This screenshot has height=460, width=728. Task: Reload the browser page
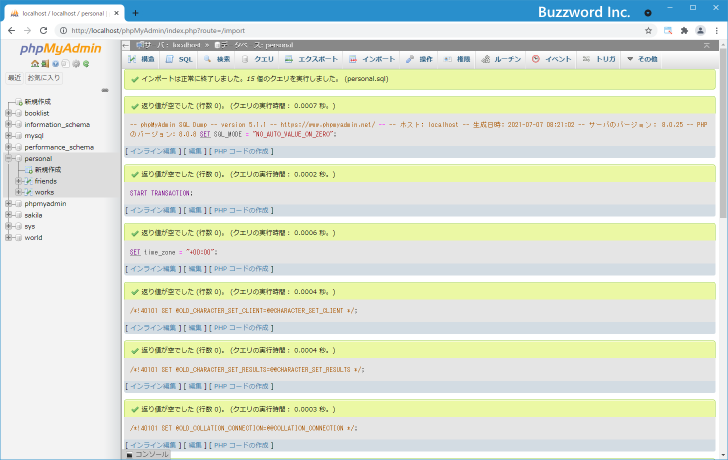pyautogui.click(x=44, y=31)
